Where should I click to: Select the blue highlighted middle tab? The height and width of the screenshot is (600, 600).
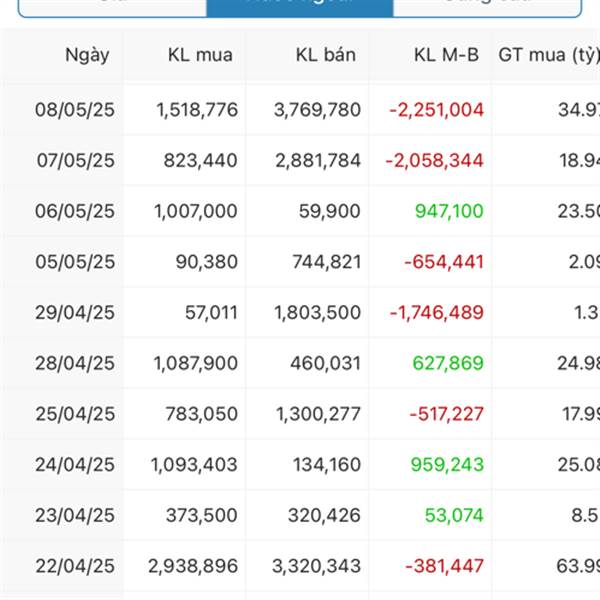pos(300,8)
